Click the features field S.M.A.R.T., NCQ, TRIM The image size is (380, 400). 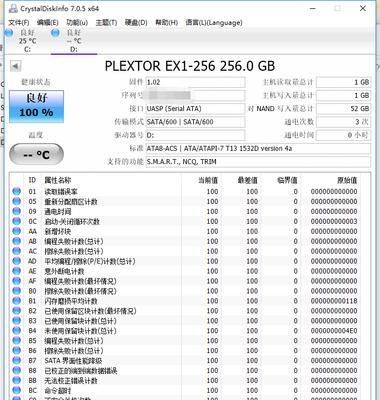click(258, 162)
